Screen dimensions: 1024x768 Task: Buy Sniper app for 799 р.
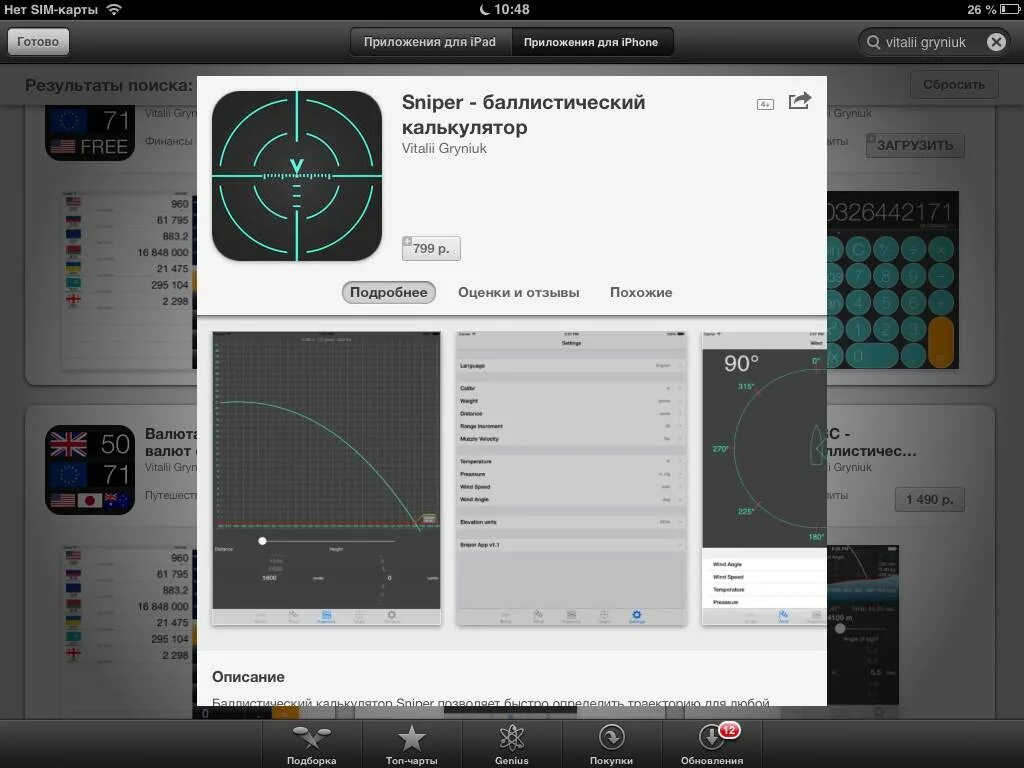[431, 248]
